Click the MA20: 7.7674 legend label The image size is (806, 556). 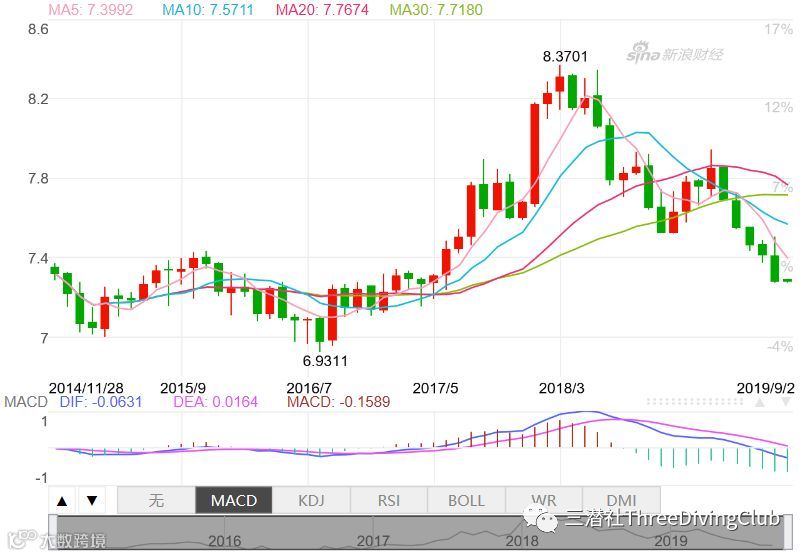coord(322,9)
